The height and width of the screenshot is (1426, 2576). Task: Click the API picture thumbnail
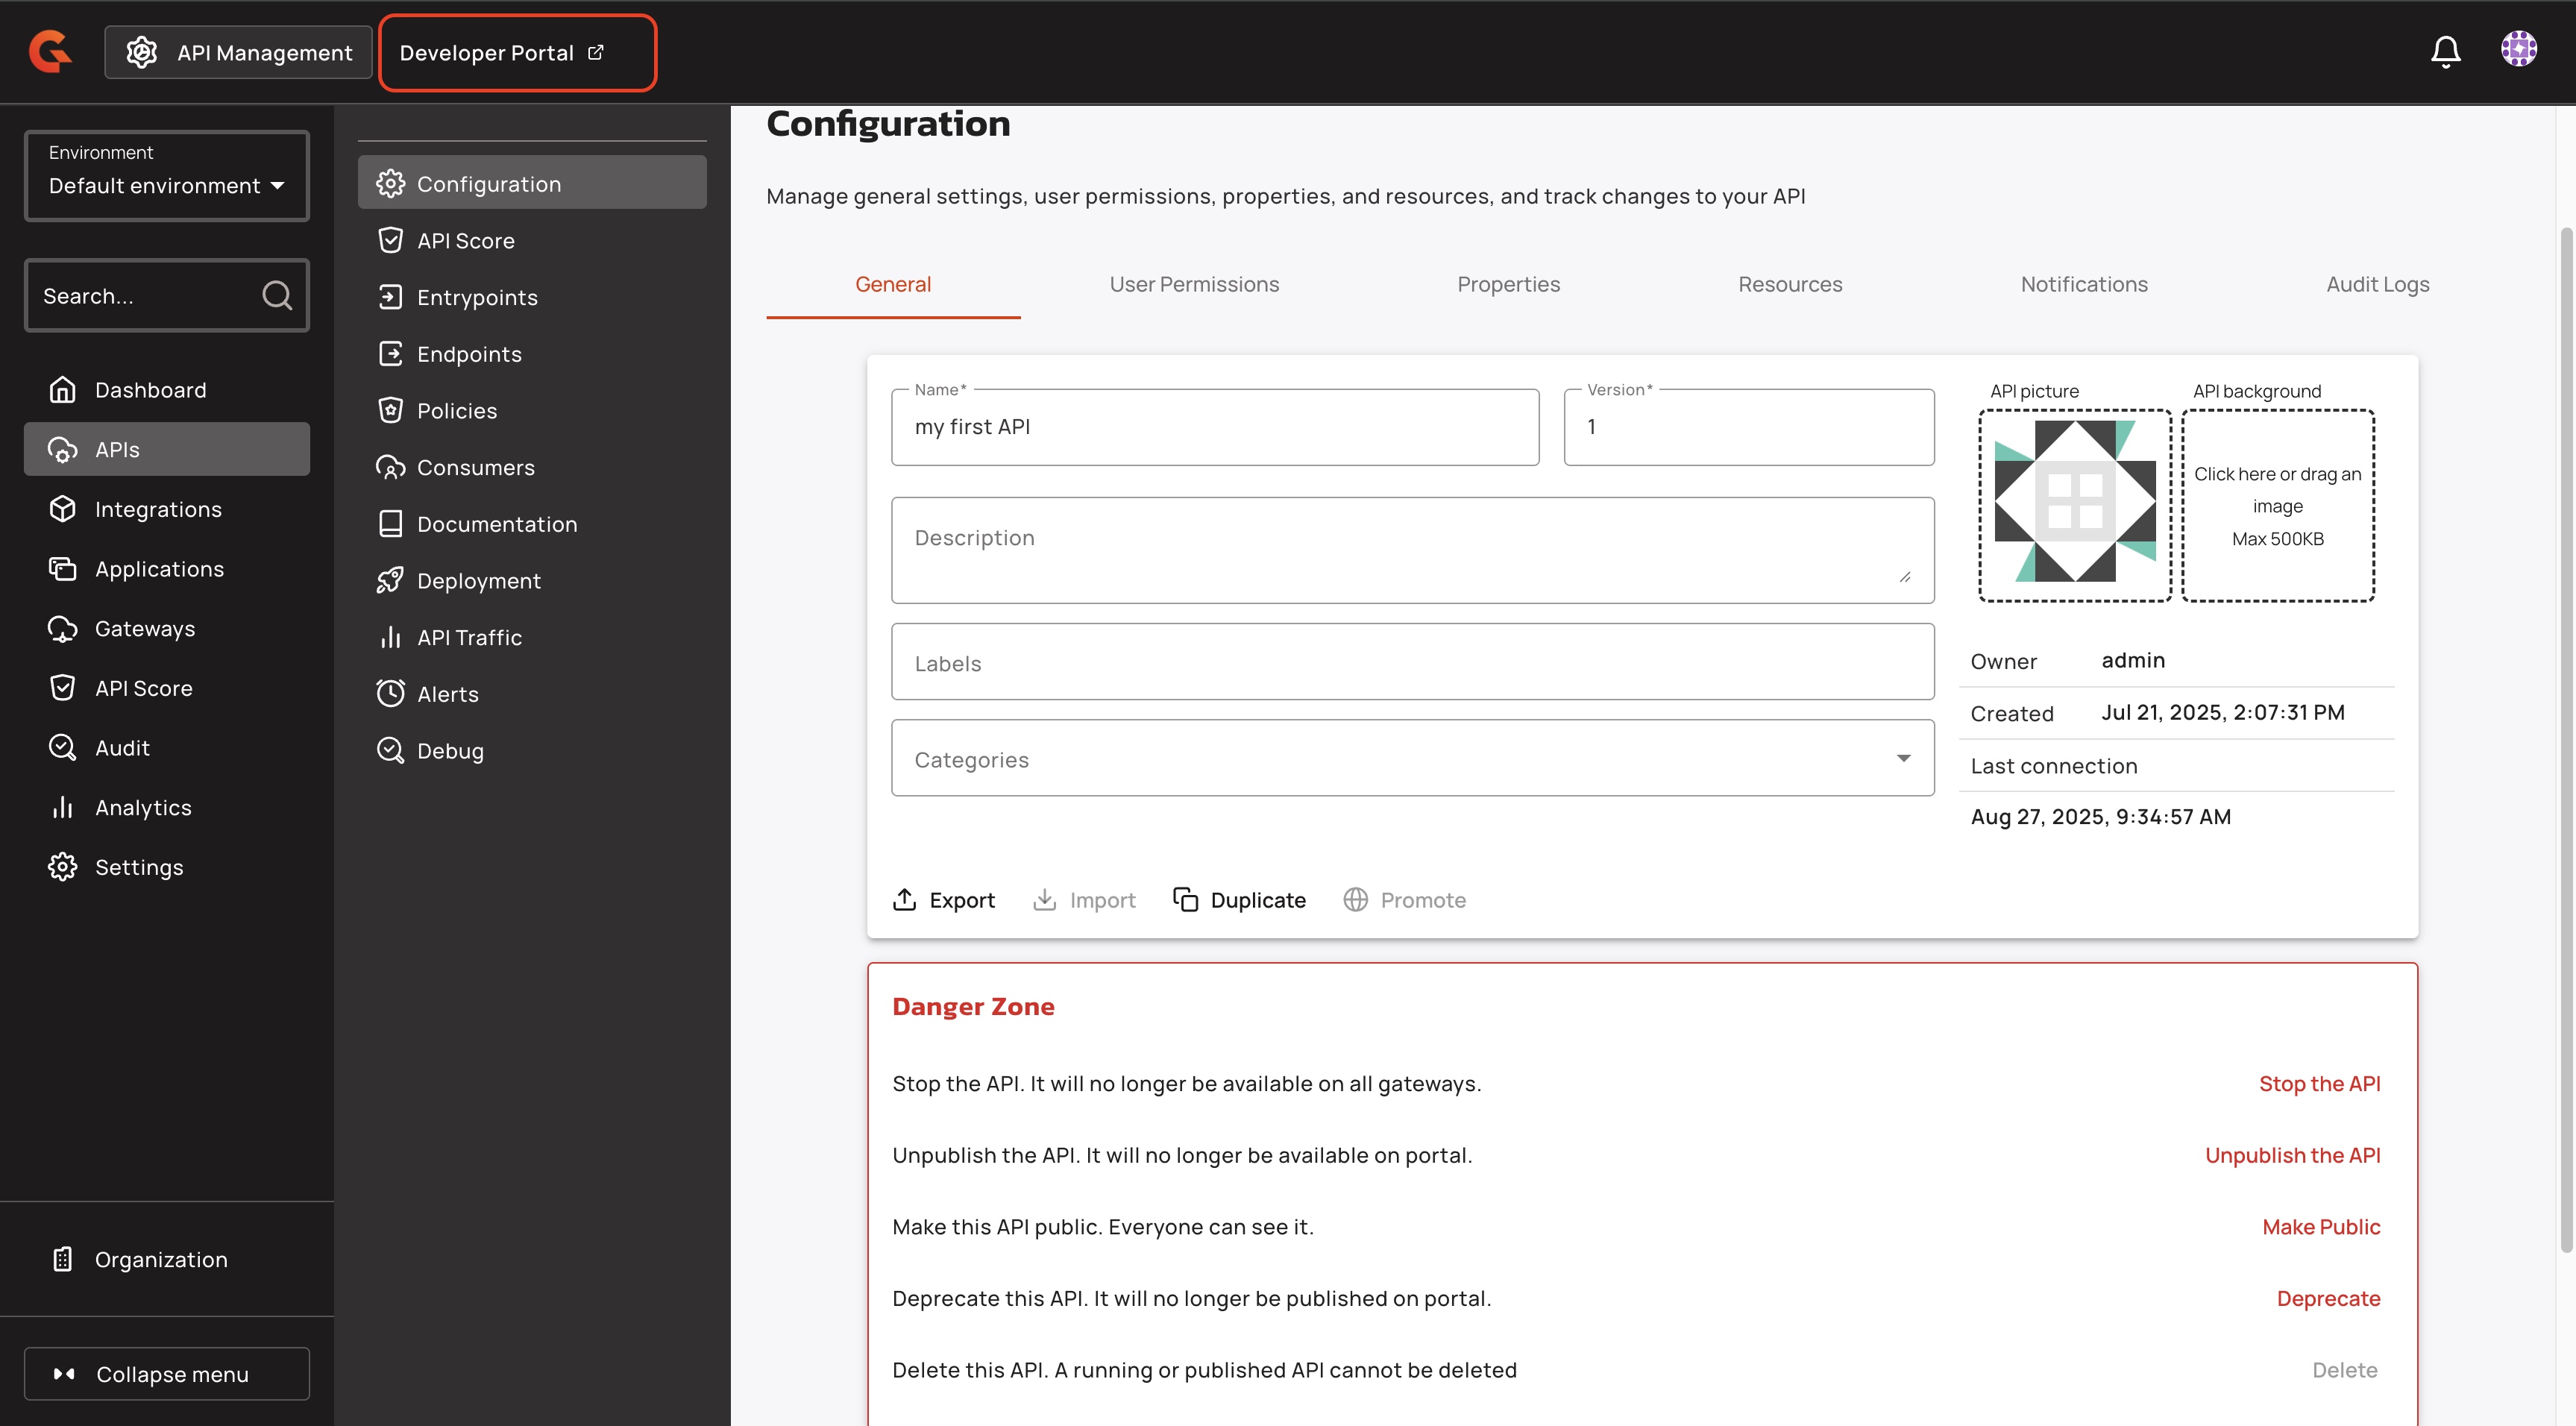tap(2074, 506)
